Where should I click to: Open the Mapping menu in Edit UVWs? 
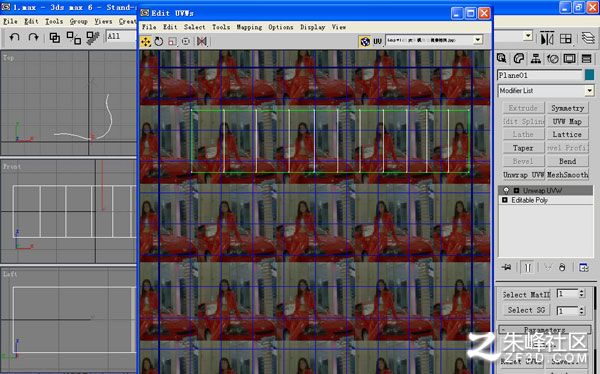tap(249, 27)
